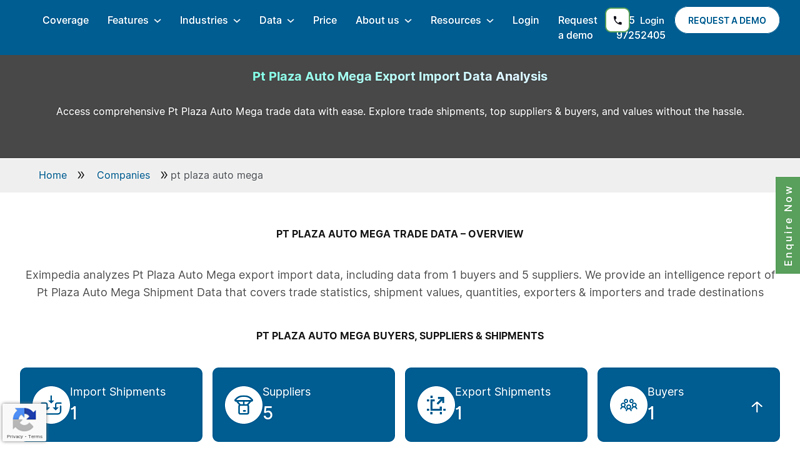
Task: Expand the Industries dropdown menu
Action: [x=210, y=20]
